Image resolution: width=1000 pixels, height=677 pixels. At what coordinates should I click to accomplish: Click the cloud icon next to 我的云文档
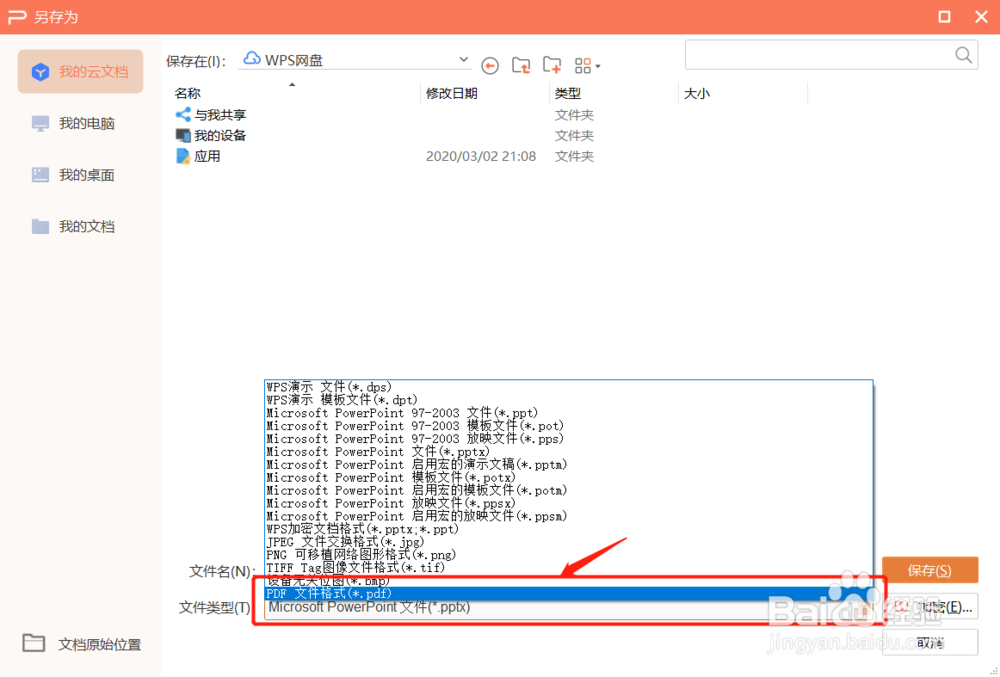(40, 71)
